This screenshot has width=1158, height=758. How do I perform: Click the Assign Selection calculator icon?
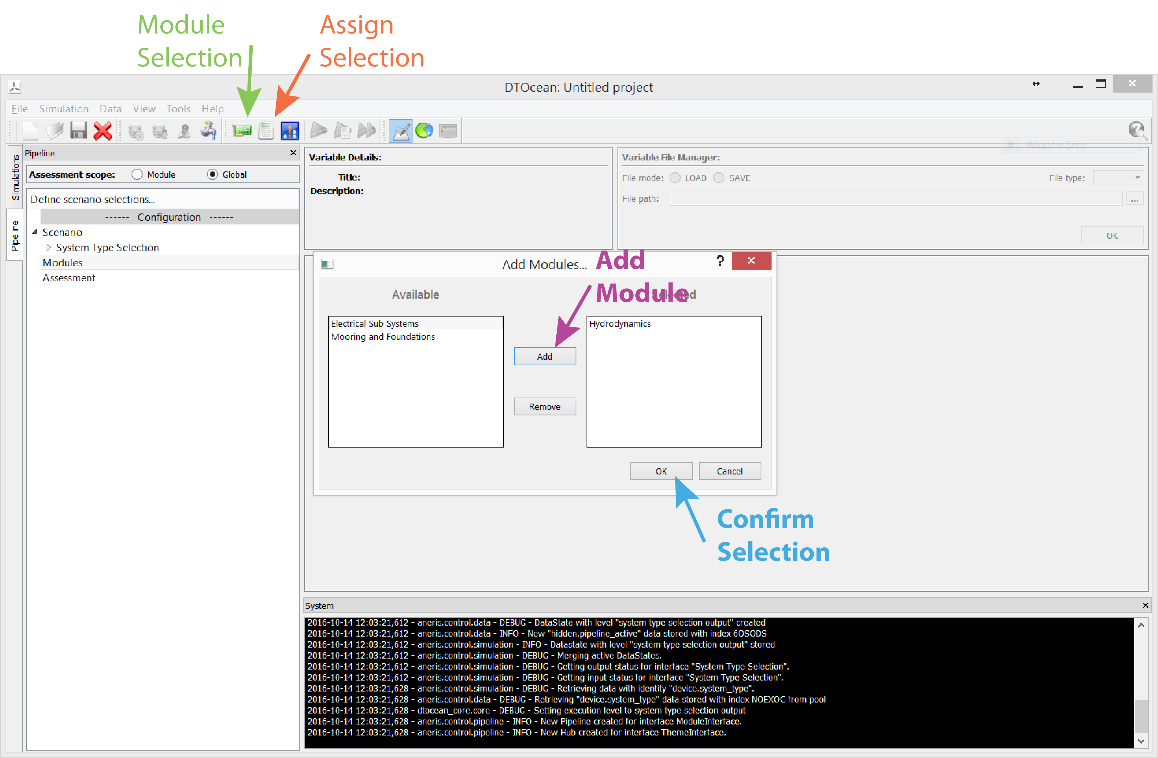[266, 130]
